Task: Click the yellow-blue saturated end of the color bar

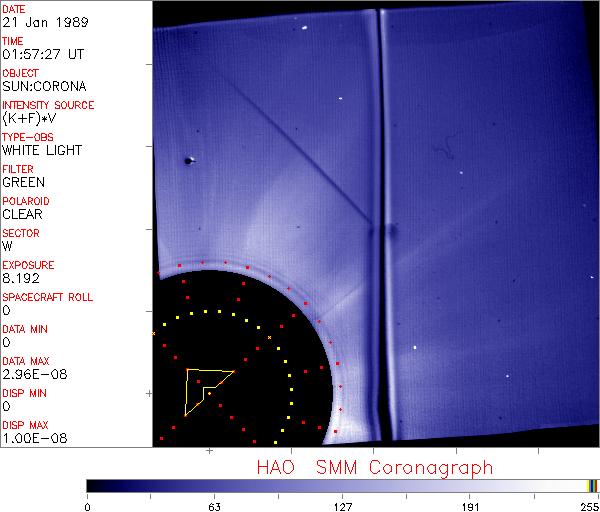Action: pyautogui.click(x=592, y=485)
